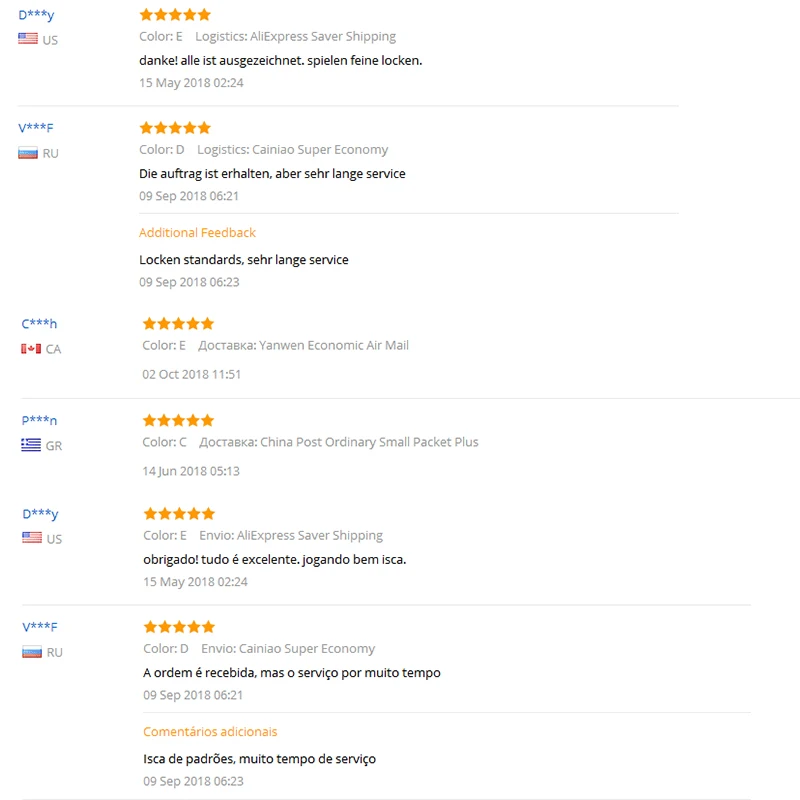Click star rating on C***h's review

[178, 324]
